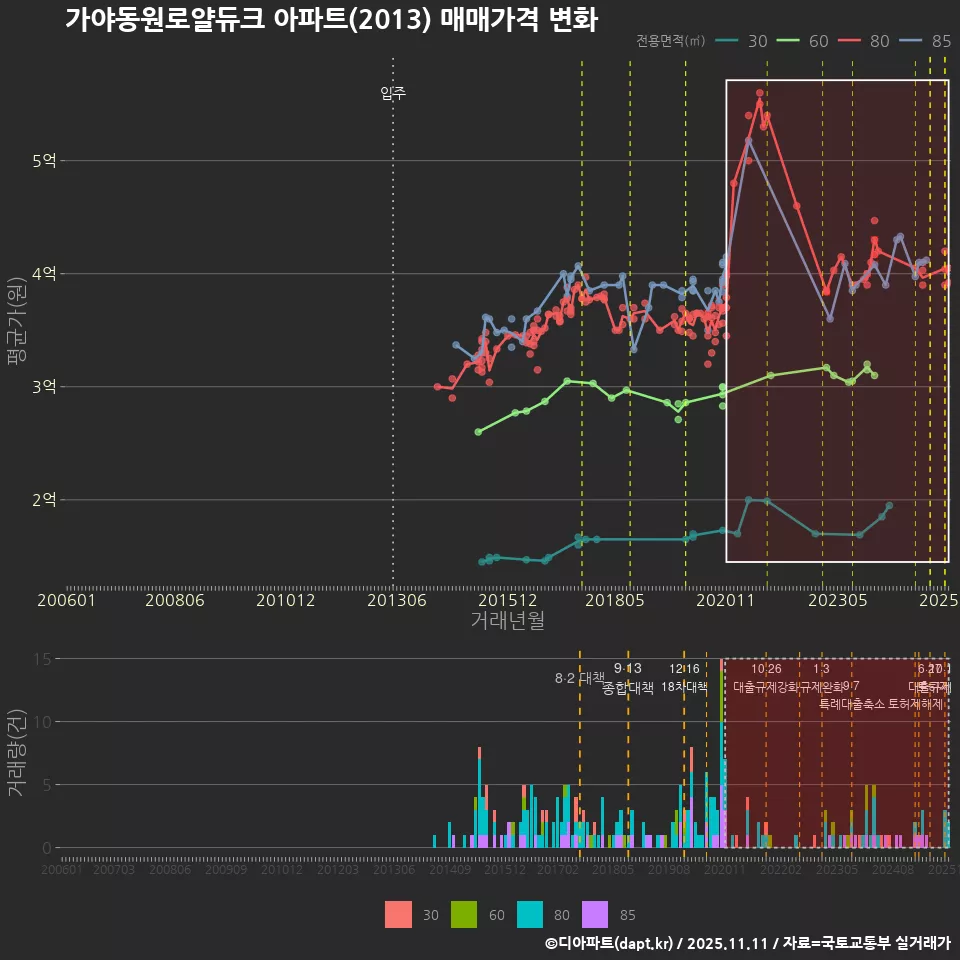
Task: Open the 디아파트(dapt.kr) watermark link
Action: (610, 944)
